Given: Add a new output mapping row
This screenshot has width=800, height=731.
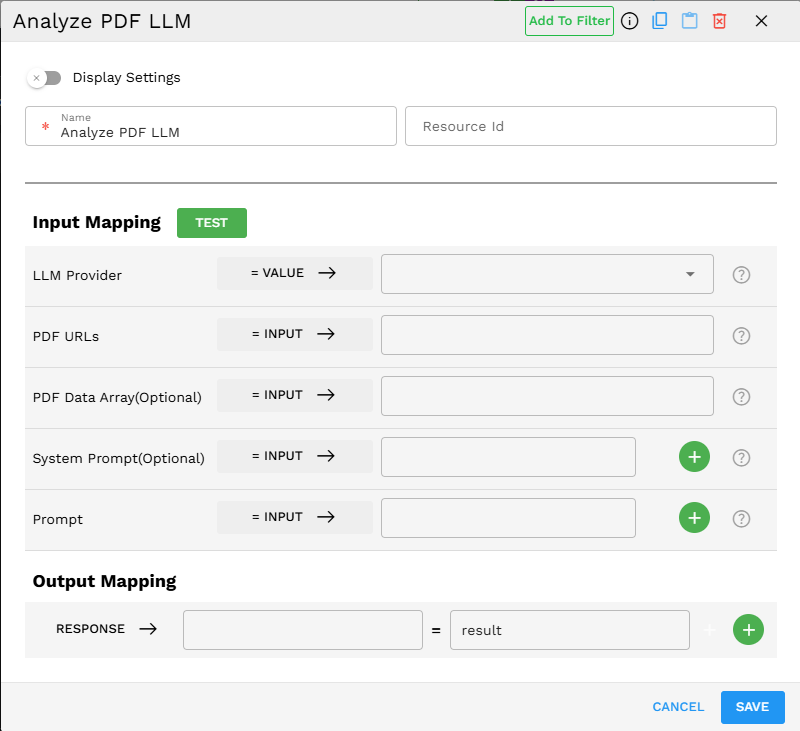Looking at the screenshot, I should (748, 630).
